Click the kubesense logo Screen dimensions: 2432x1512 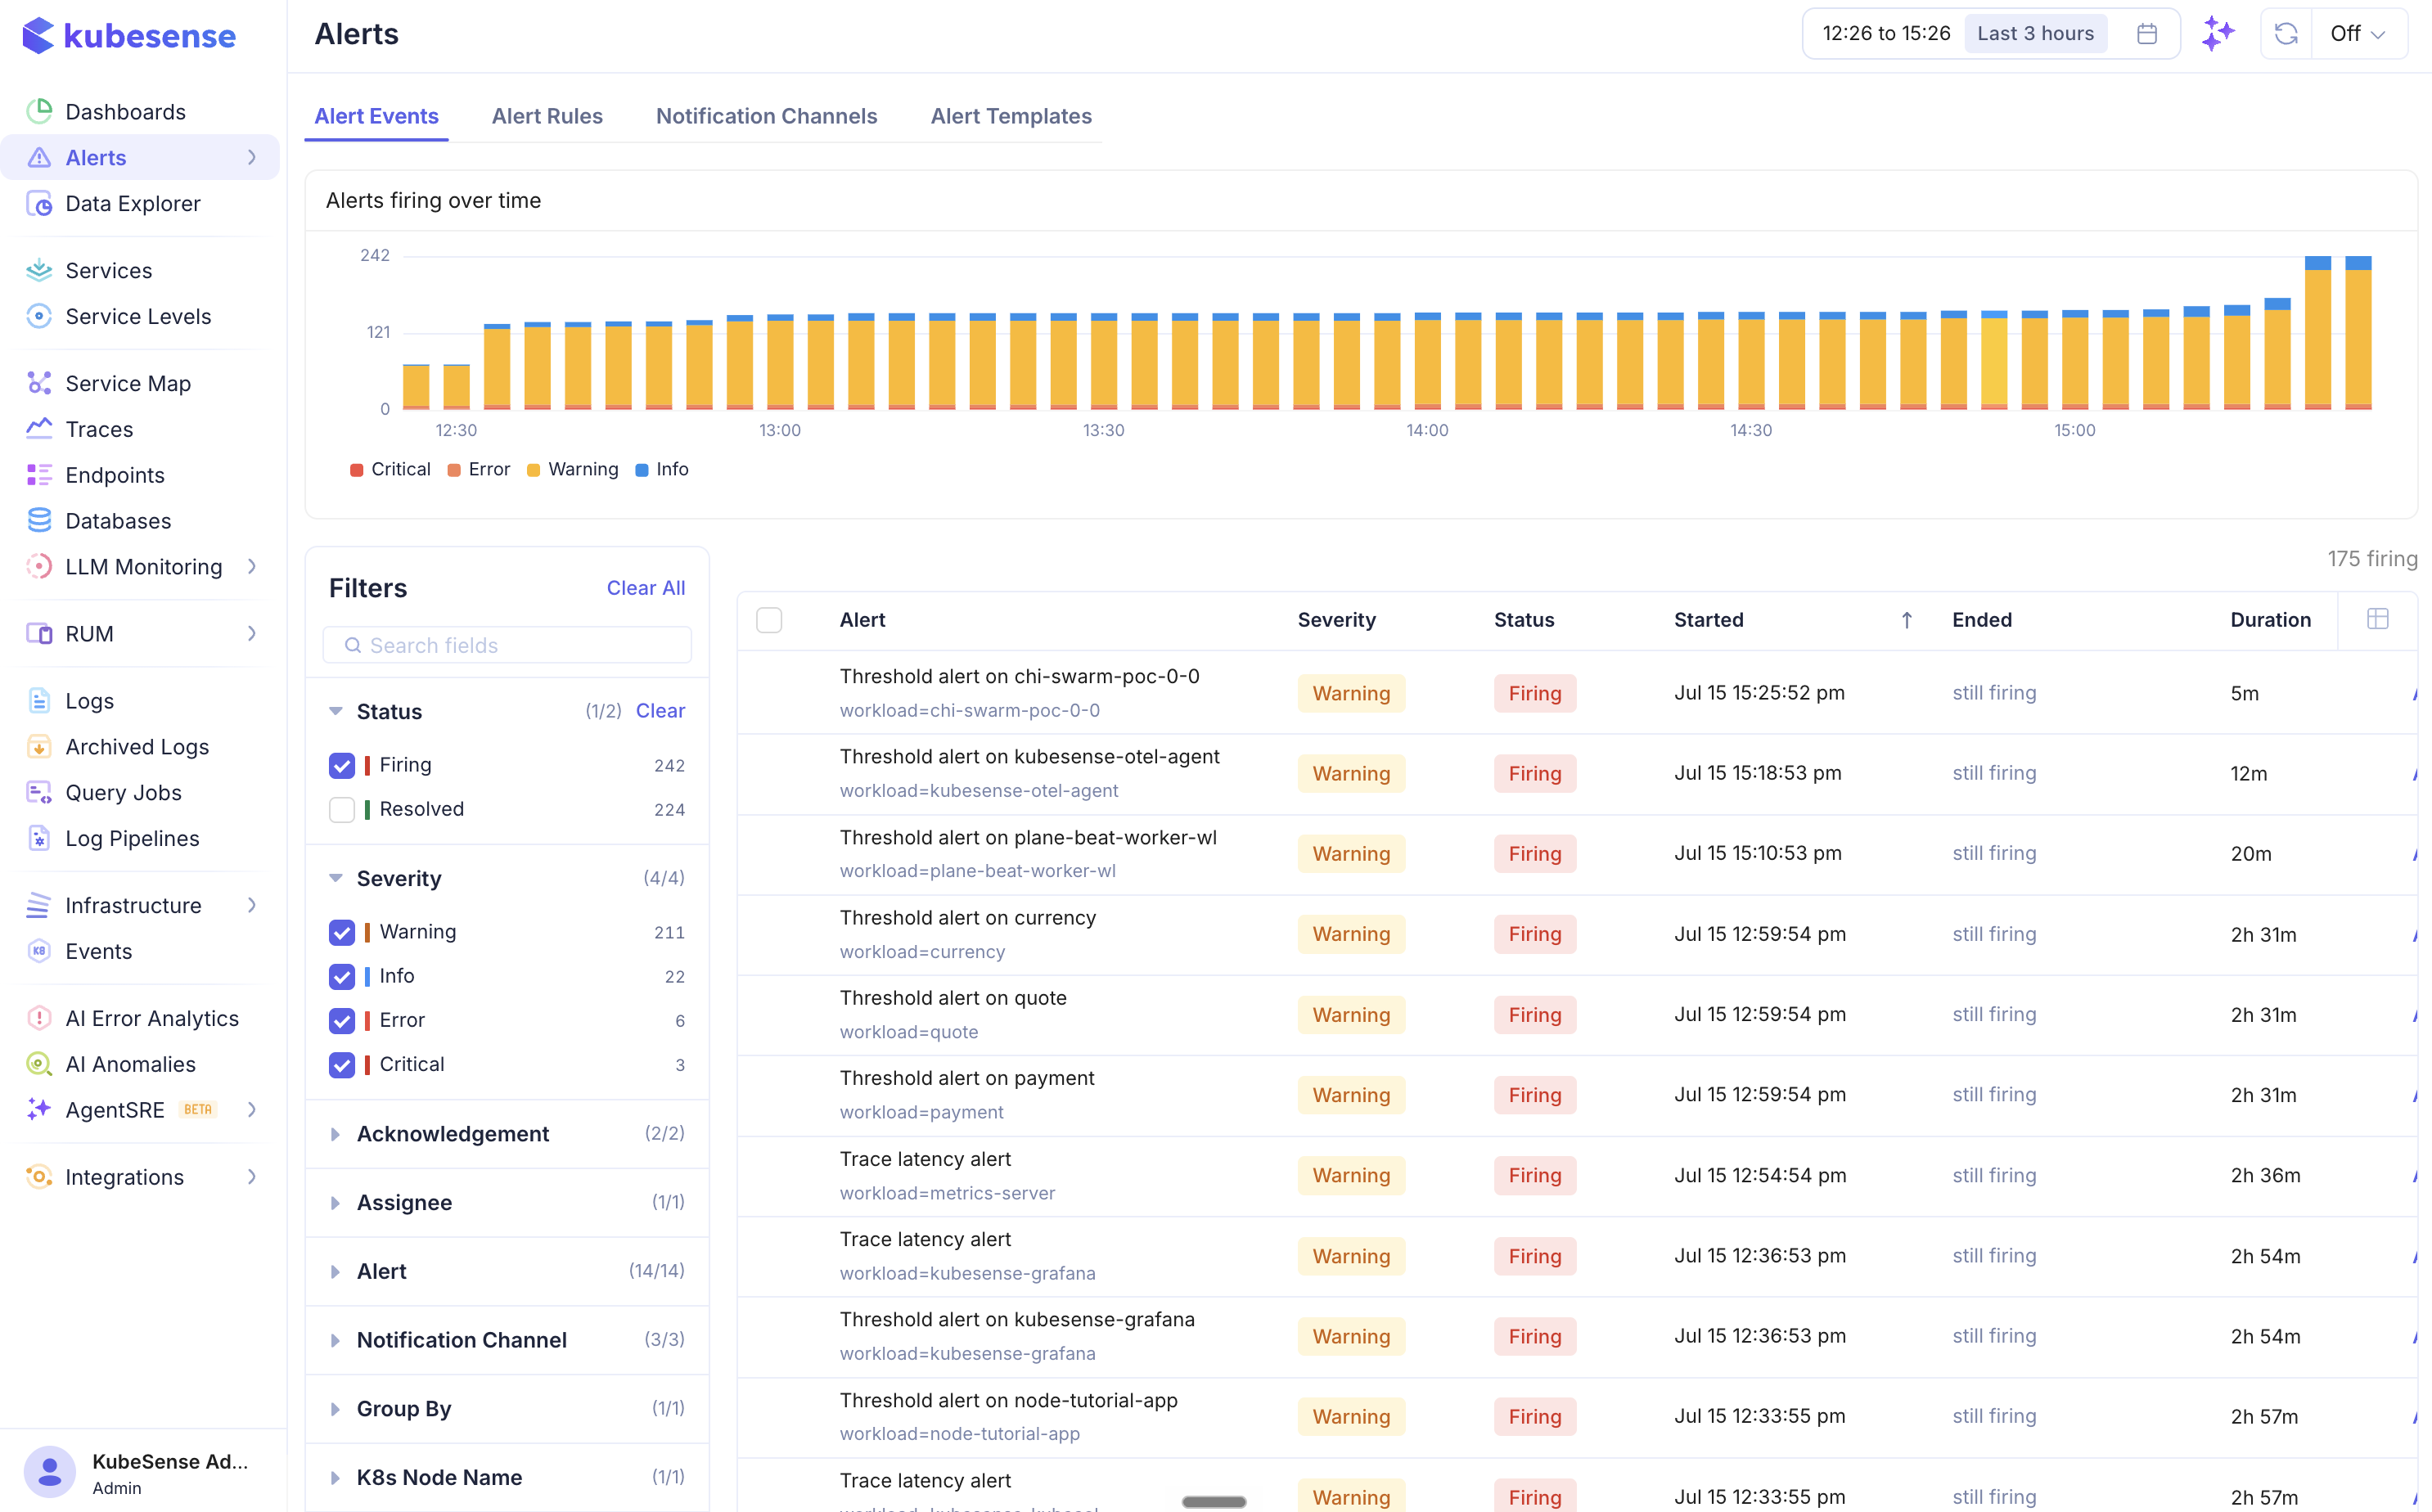pos(129,35)
